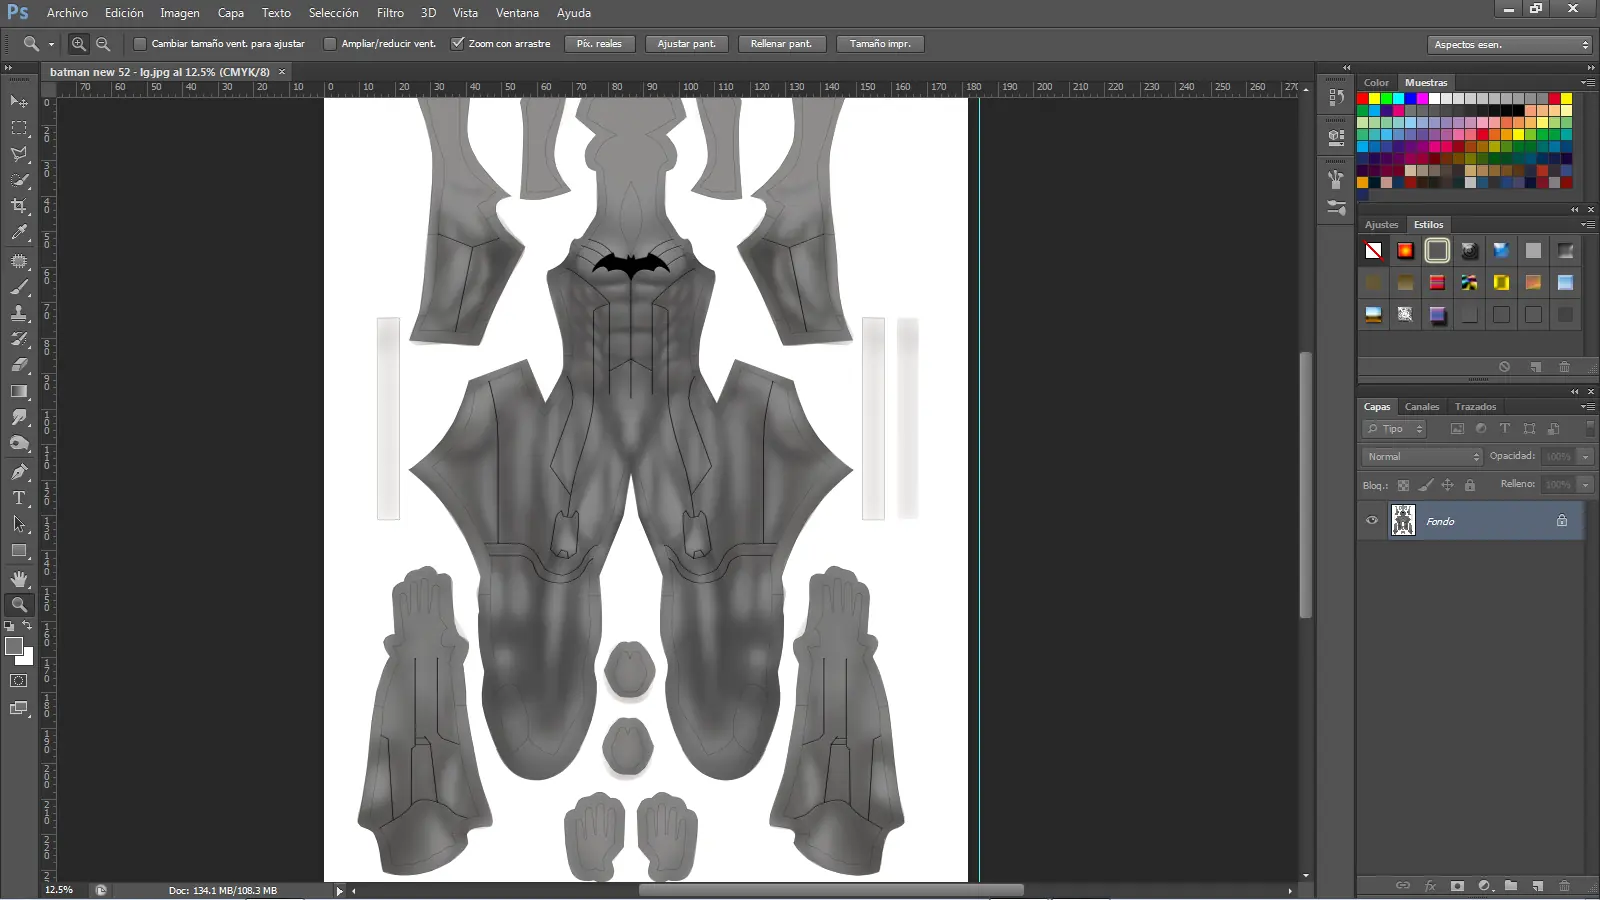Open the layer filter 'Tipo' dropdown
The height and width of the screenshot is (900, 1600).
1392,429
